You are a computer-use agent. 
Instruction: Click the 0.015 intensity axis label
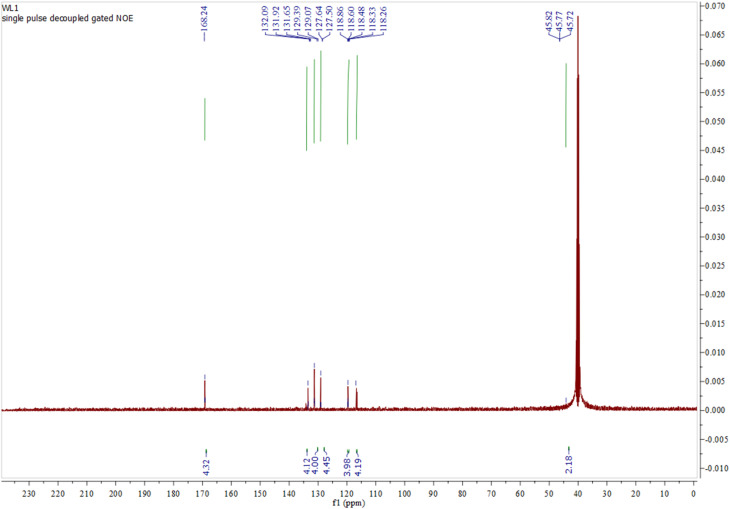716,324
